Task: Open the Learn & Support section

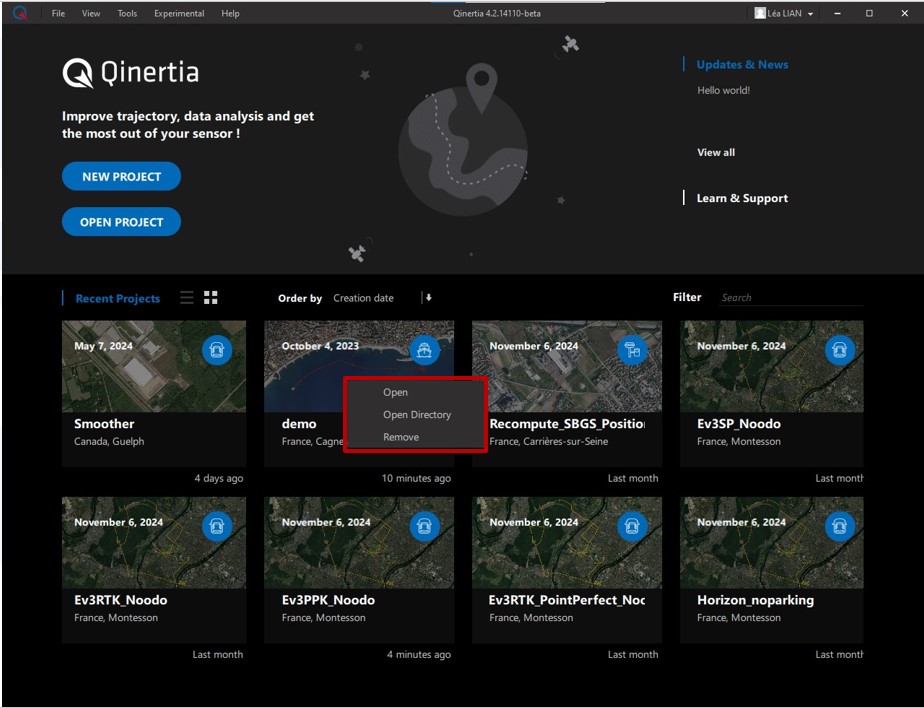Action: tap(742, 199)
